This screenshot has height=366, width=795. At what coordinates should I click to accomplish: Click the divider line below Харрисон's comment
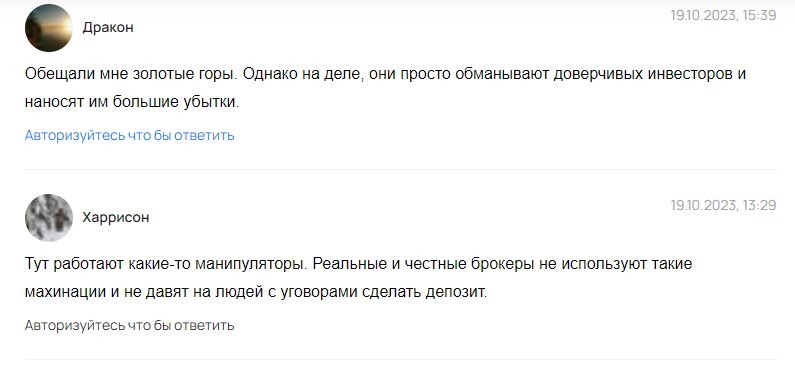(401, 359)
